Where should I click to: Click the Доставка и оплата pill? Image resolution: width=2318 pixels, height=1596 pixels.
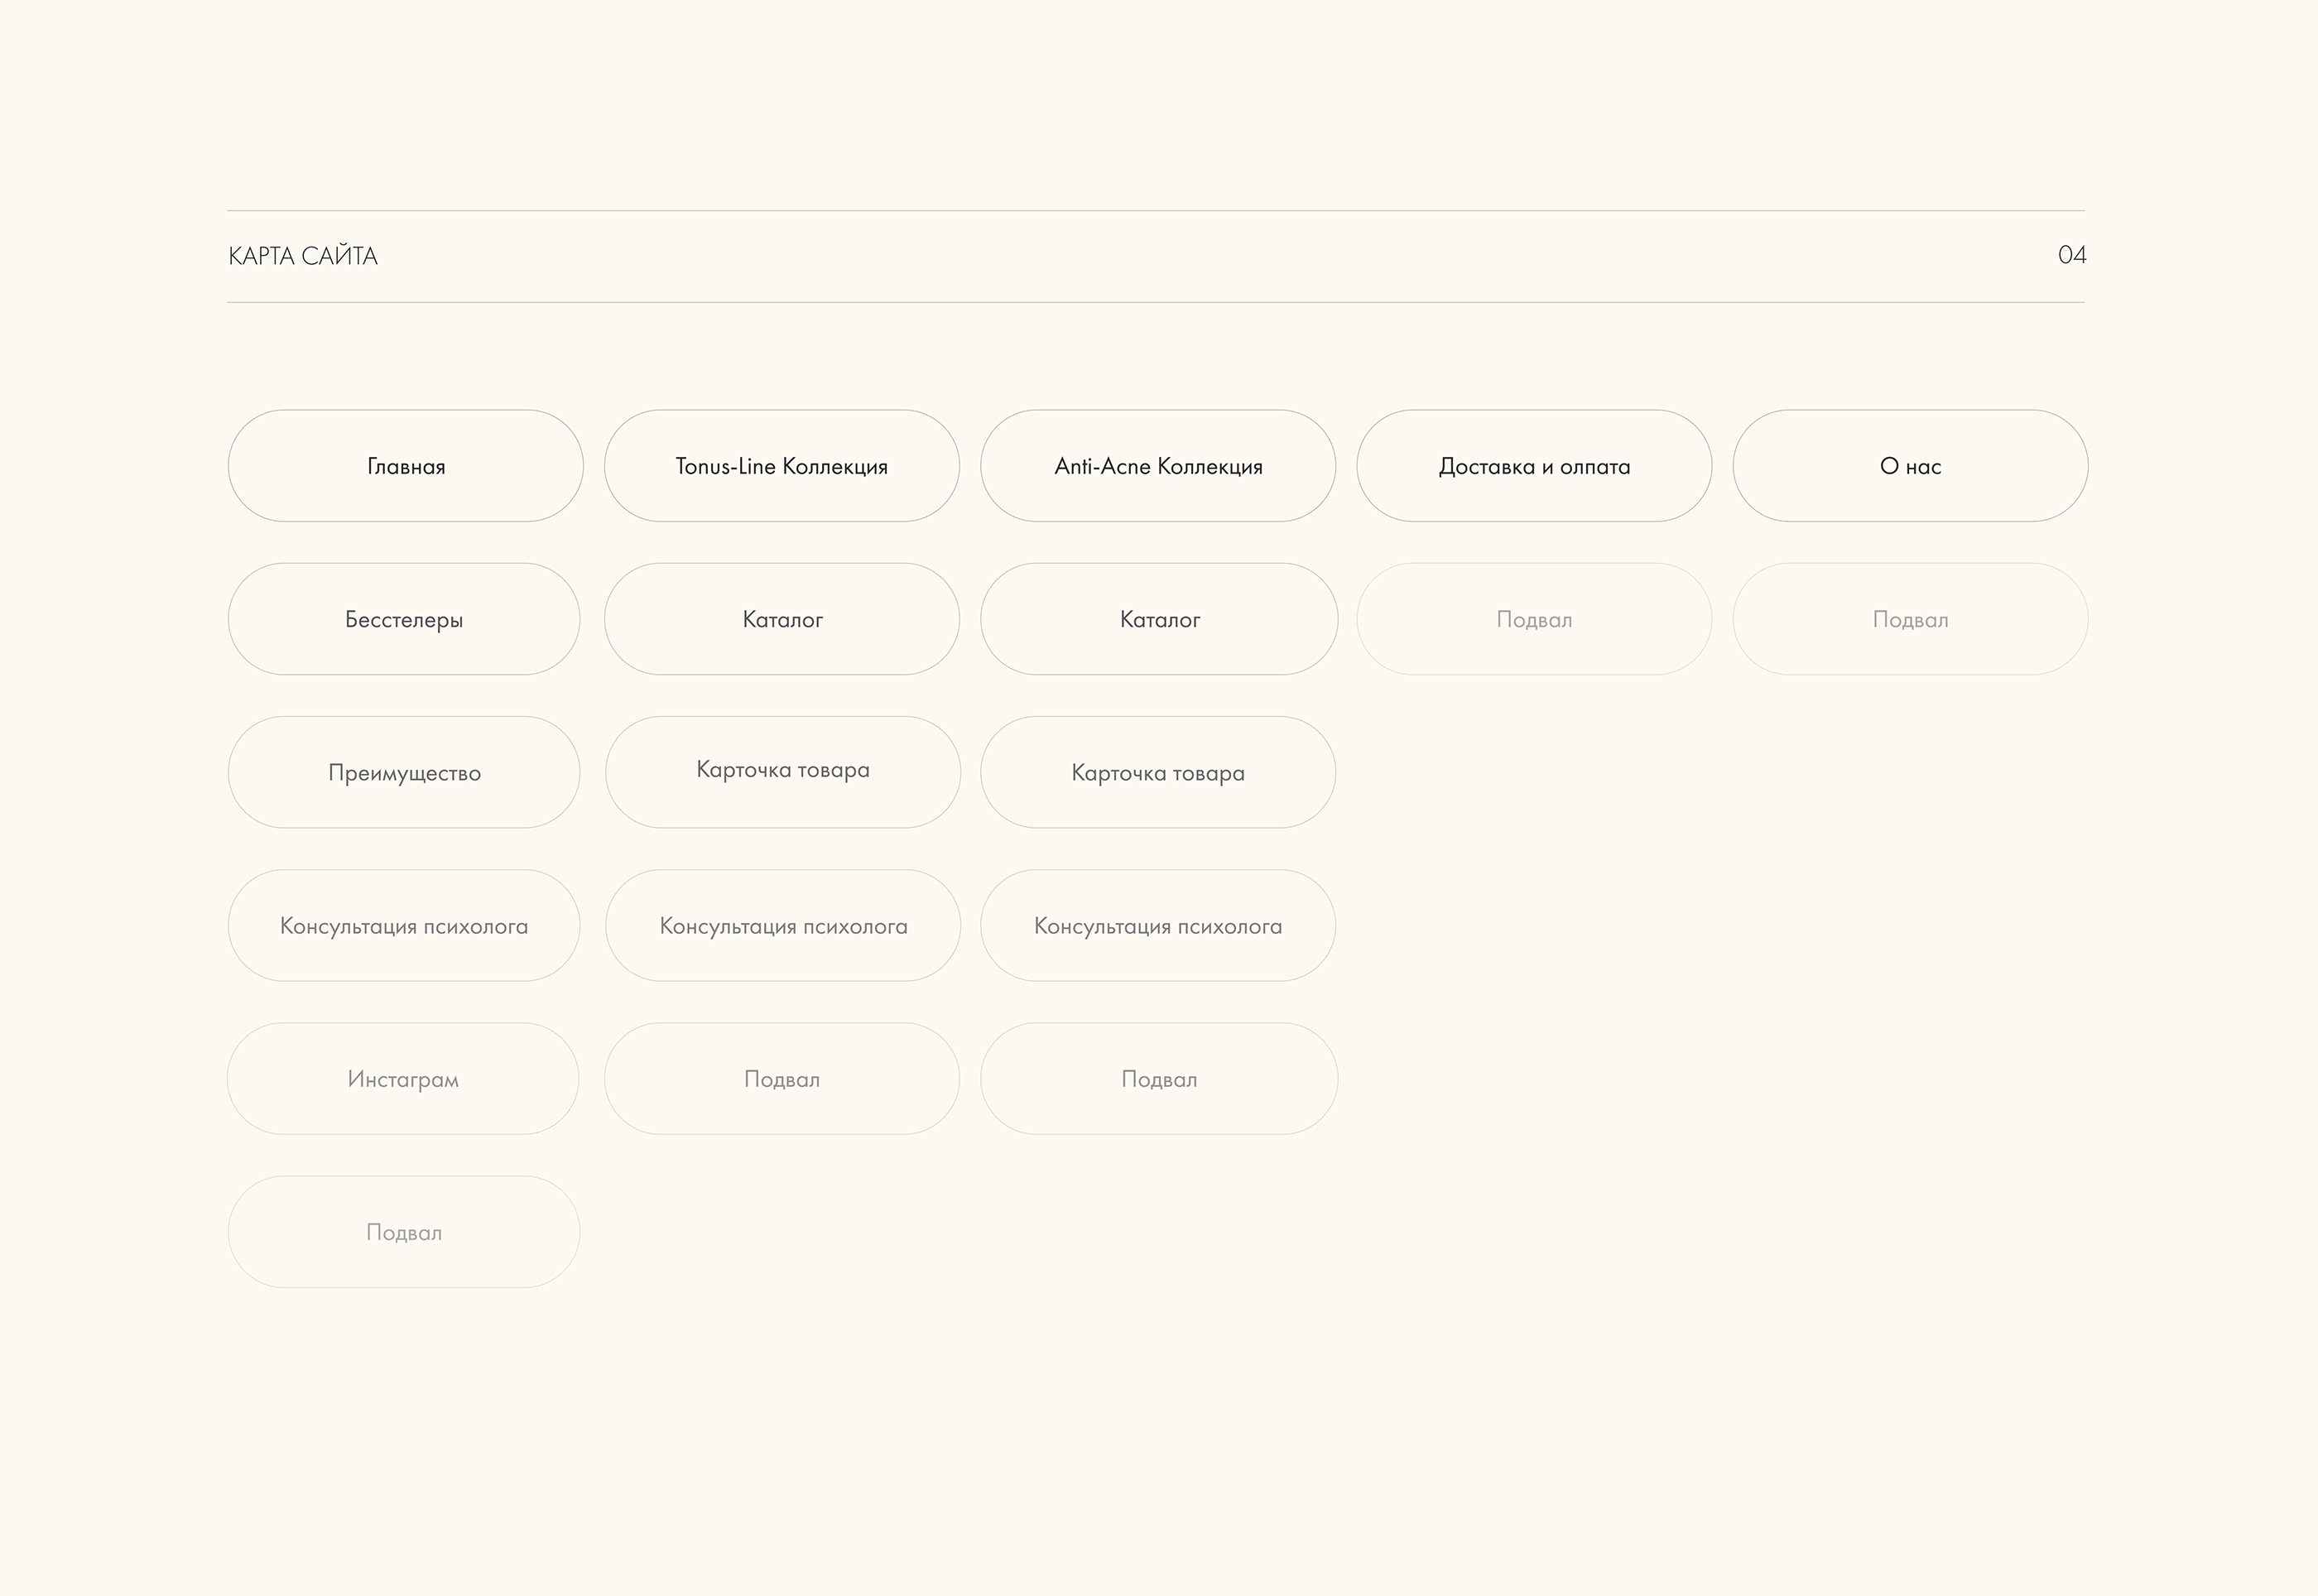tap(1533, 466)
